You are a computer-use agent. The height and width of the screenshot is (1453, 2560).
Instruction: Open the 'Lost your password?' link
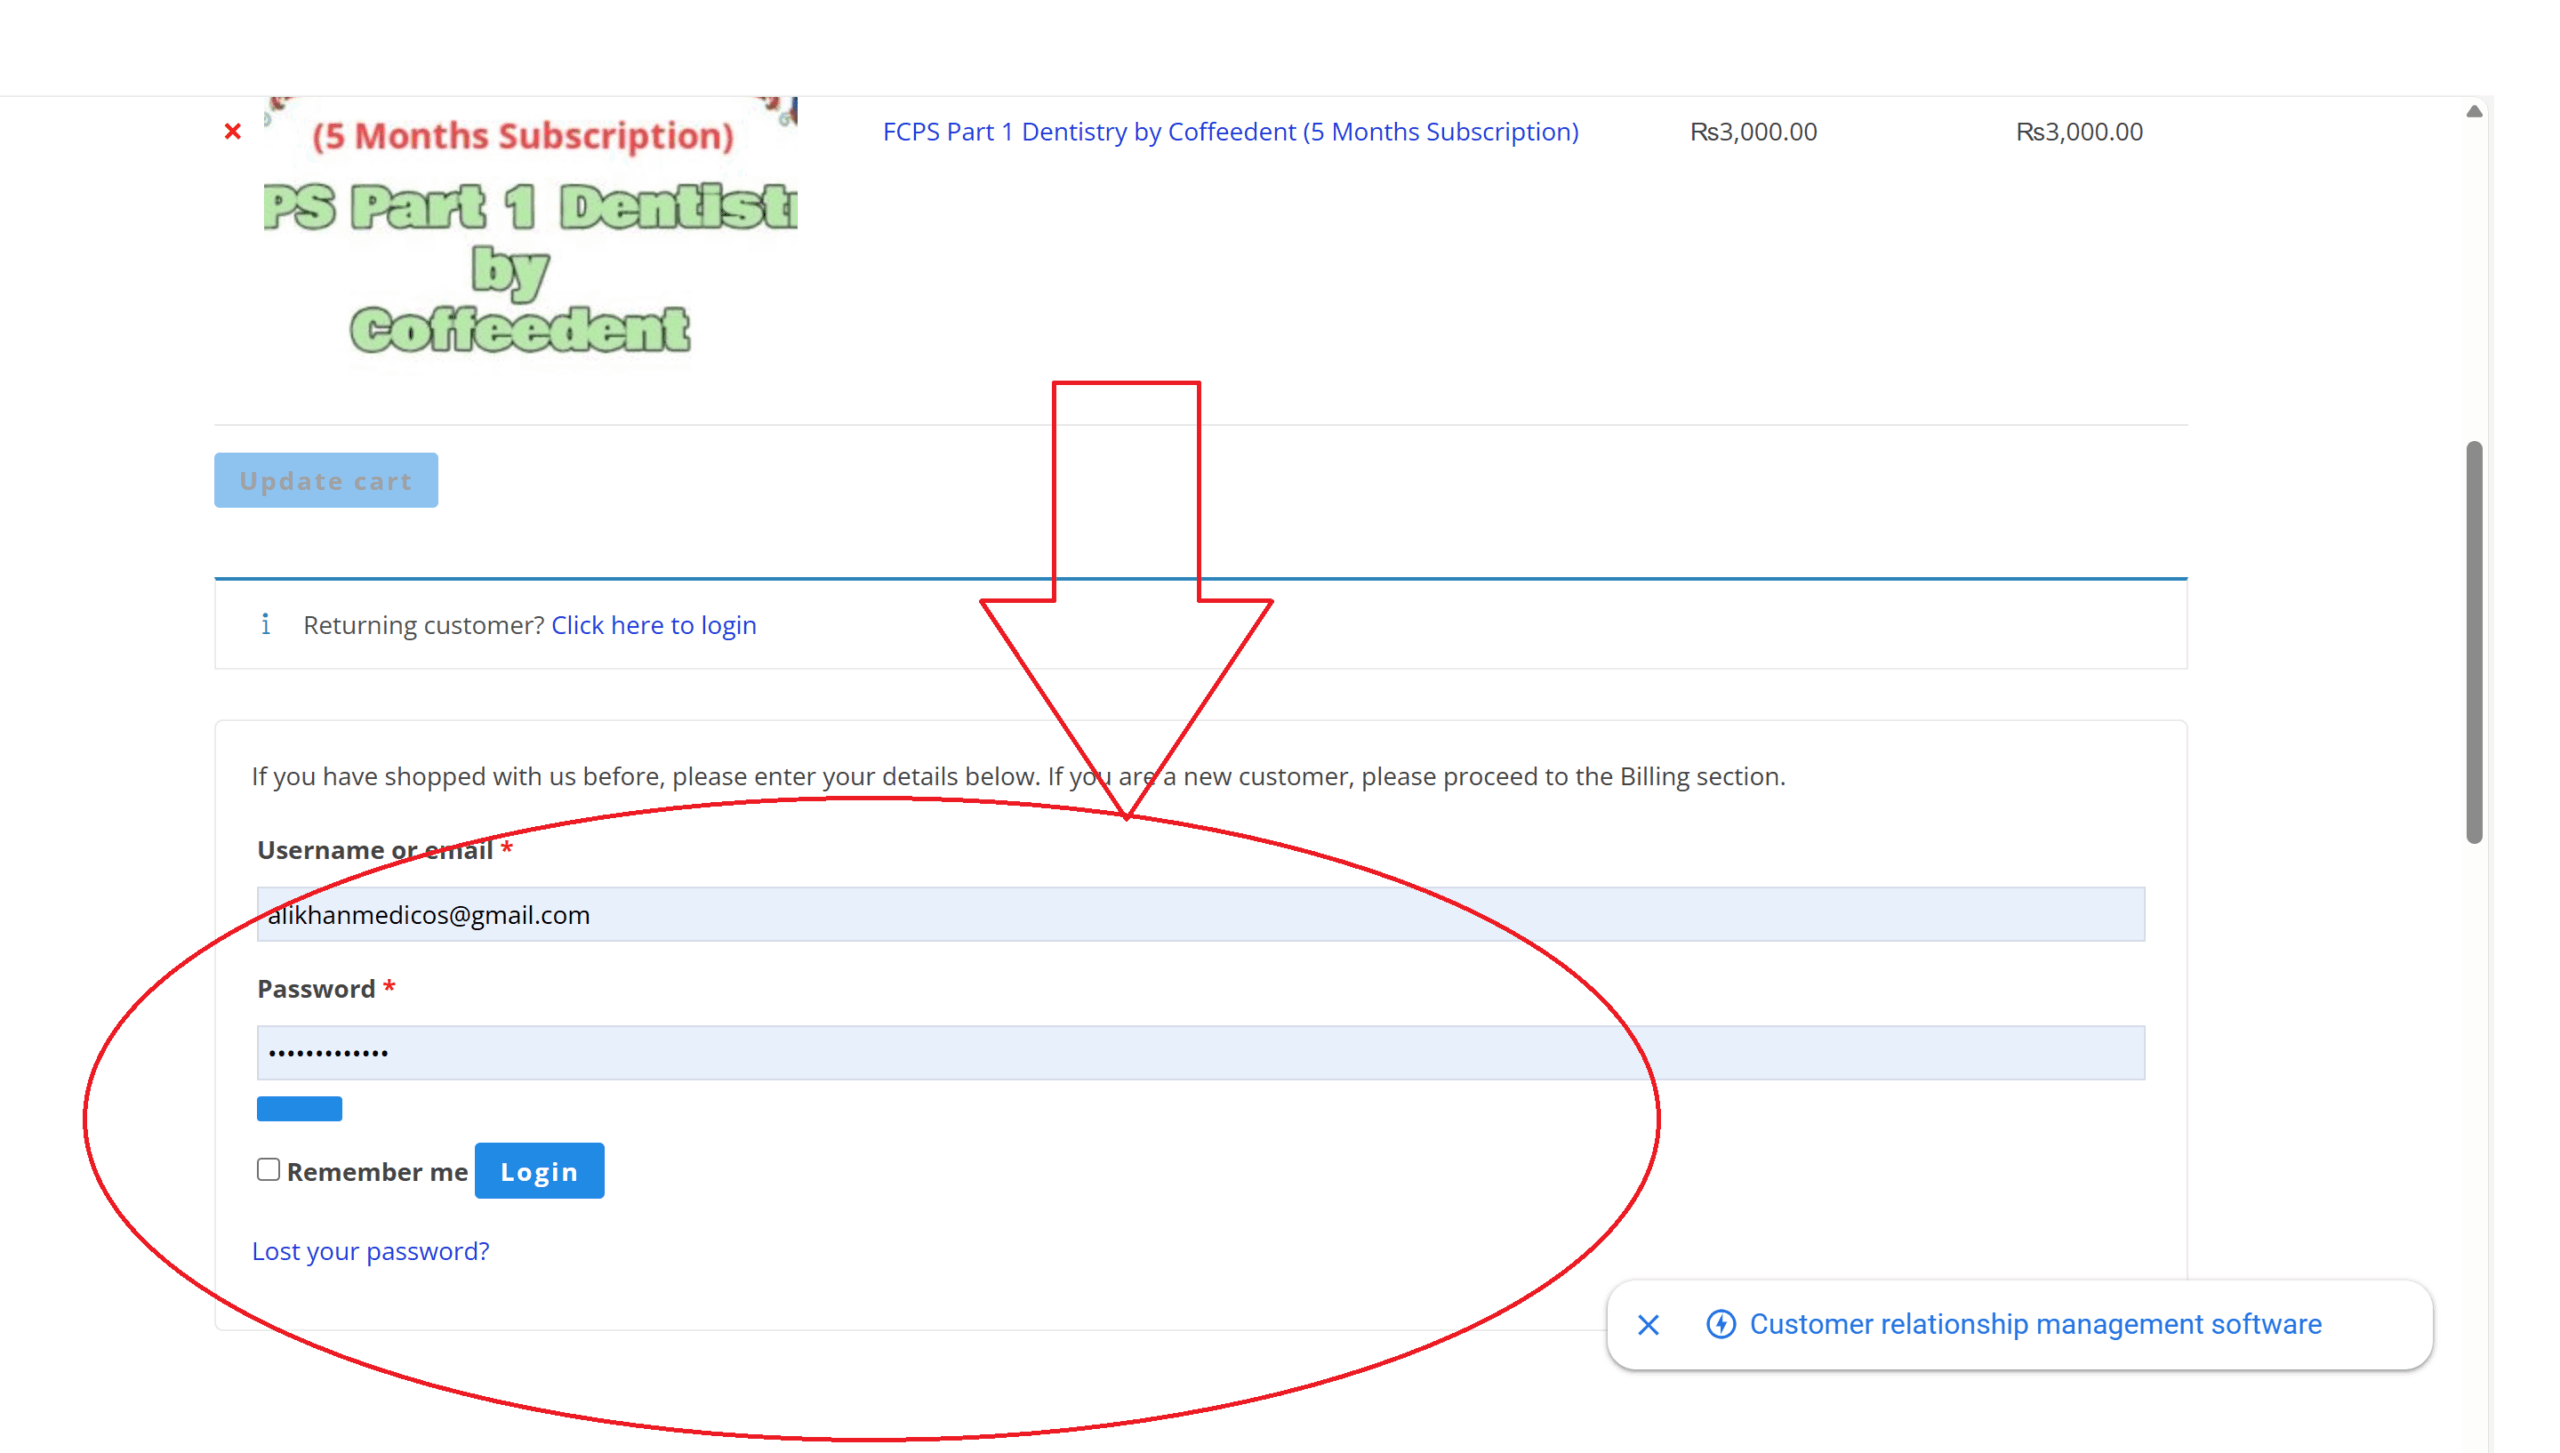pos(370,1250)
